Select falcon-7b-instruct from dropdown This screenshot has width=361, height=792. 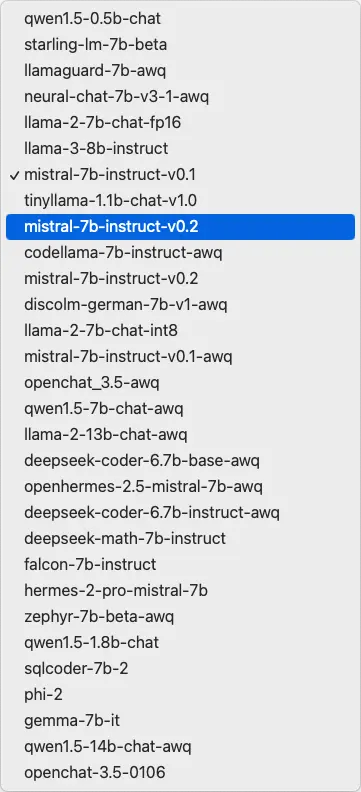click(180, 565)
